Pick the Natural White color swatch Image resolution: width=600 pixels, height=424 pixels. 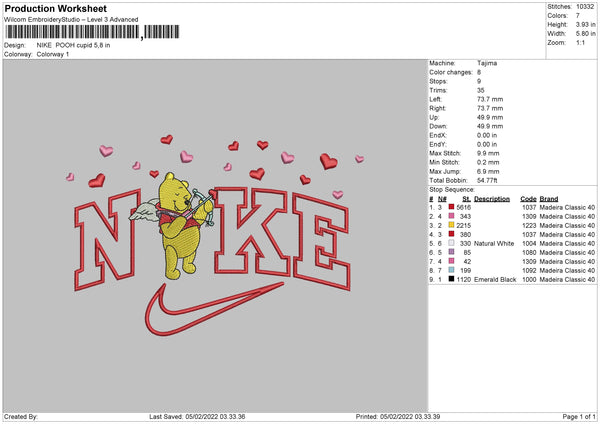coord(452,243)
